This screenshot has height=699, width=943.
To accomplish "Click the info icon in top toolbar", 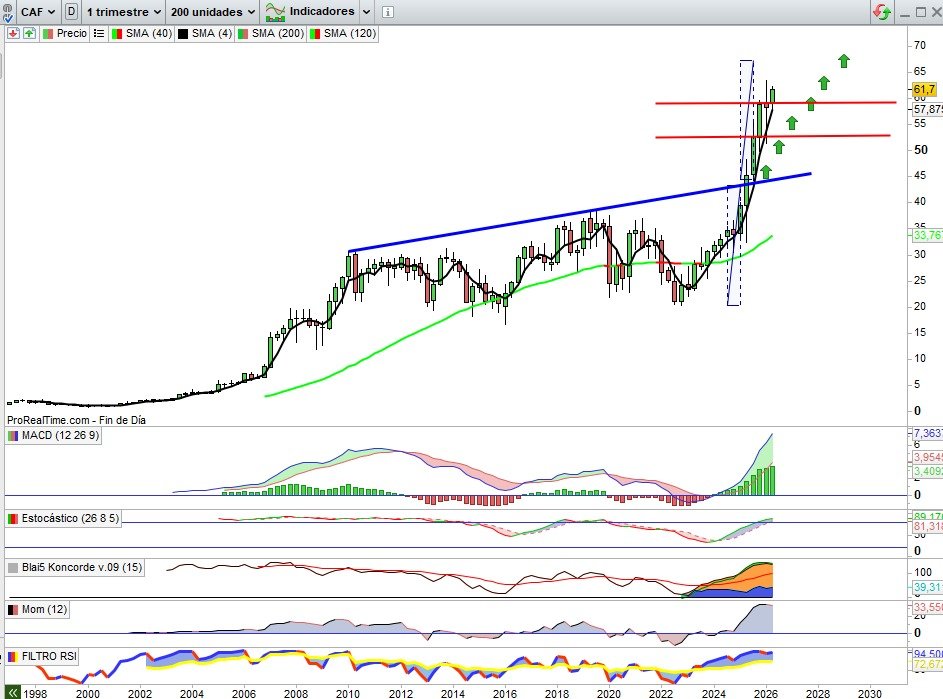I will (x=388, y=12).
